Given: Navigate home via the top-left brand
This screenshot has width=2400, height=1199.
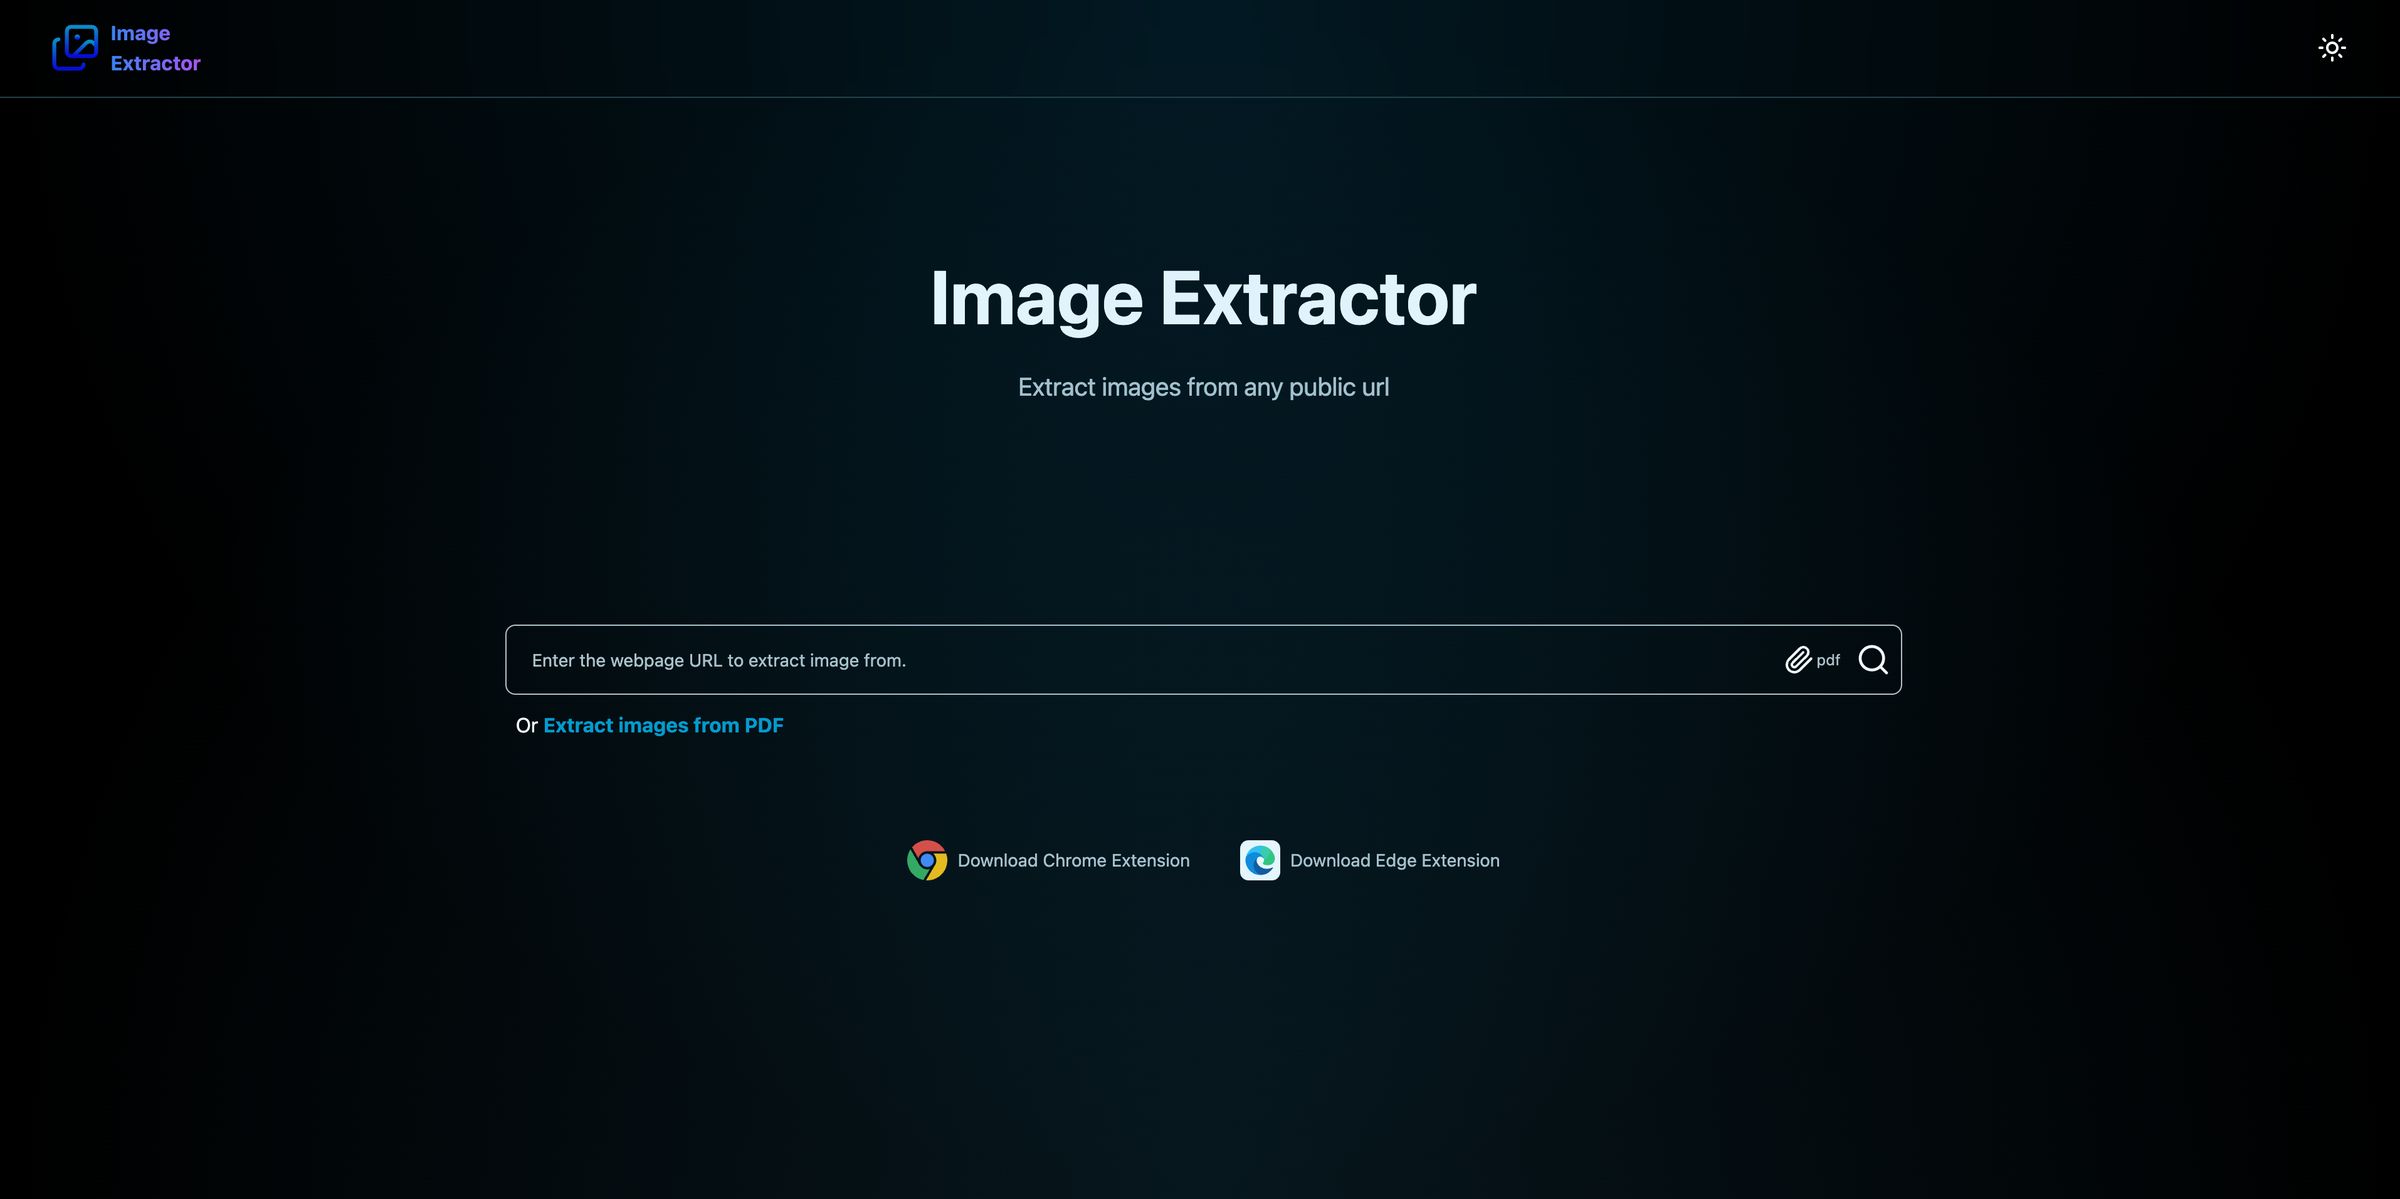Looking at the screenshot, I should (x=125, y=47).
